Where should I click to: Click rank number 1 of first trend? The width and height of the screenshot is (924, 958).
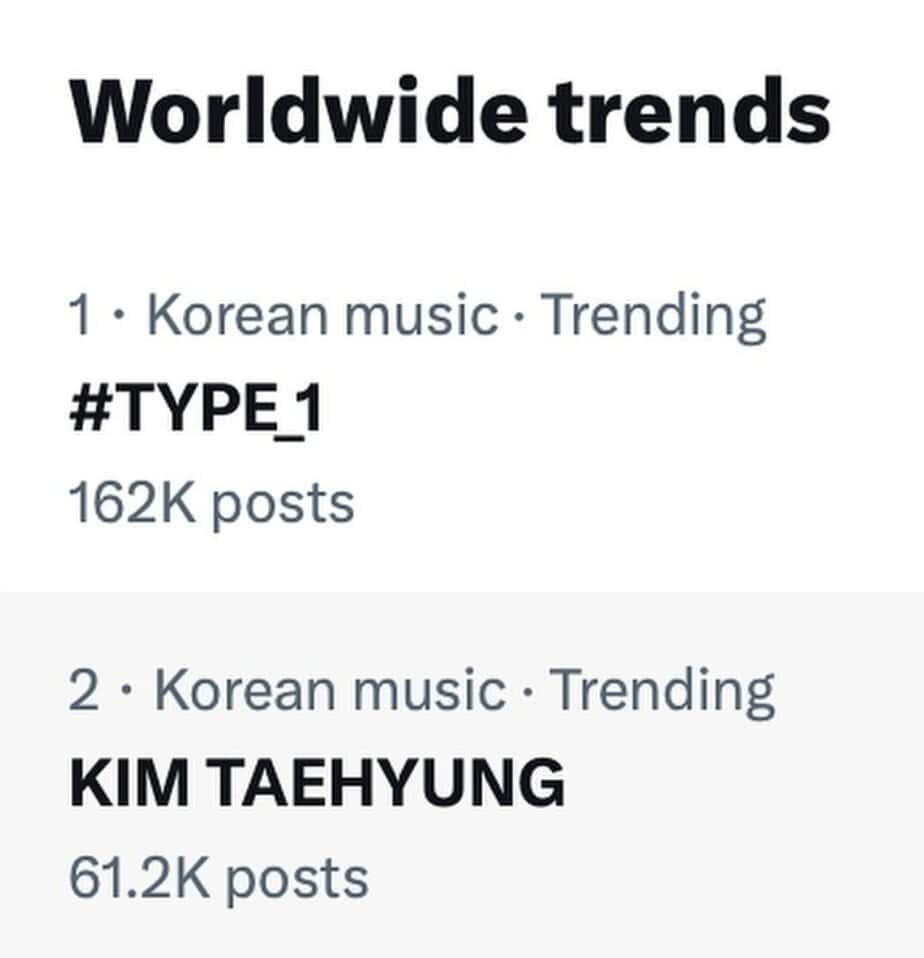coord(80,316)
